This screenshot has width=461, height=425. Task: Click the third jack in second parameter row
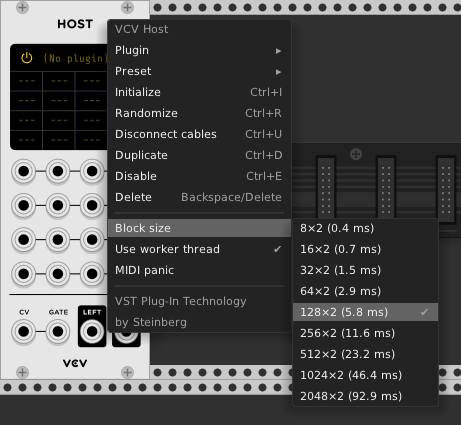[92, 205]
